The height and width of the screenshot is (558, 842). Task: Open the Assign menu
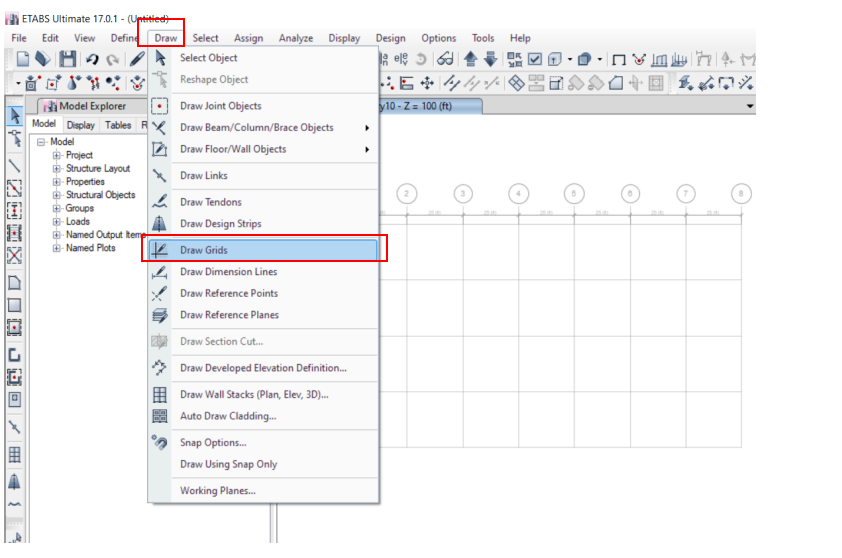[249, 38]
